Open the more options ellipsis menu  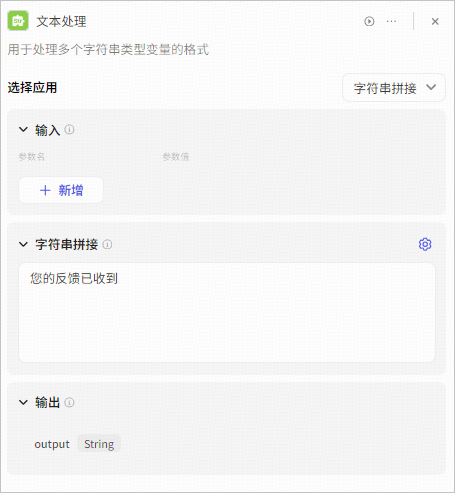(x=391, y=21)
